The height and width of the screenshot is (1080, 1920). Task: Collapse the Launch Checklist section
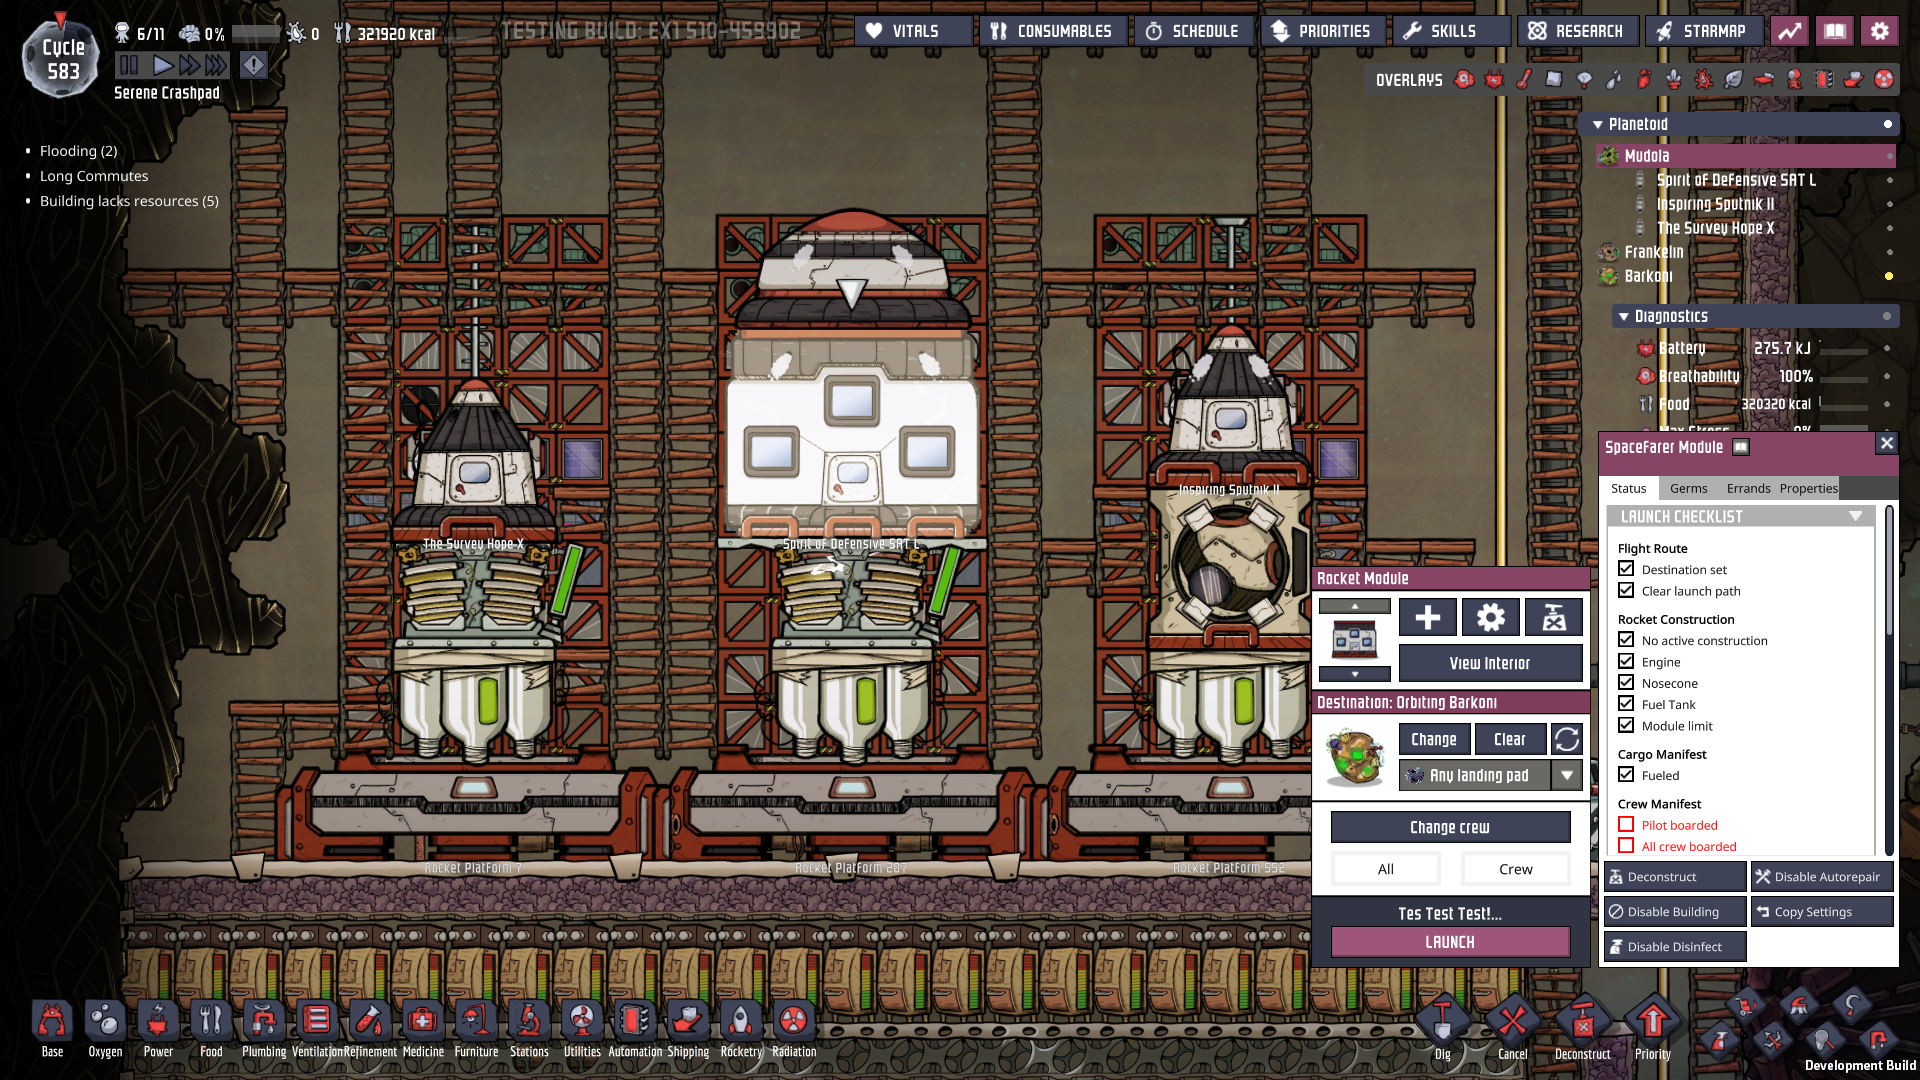click(1855, 517)
